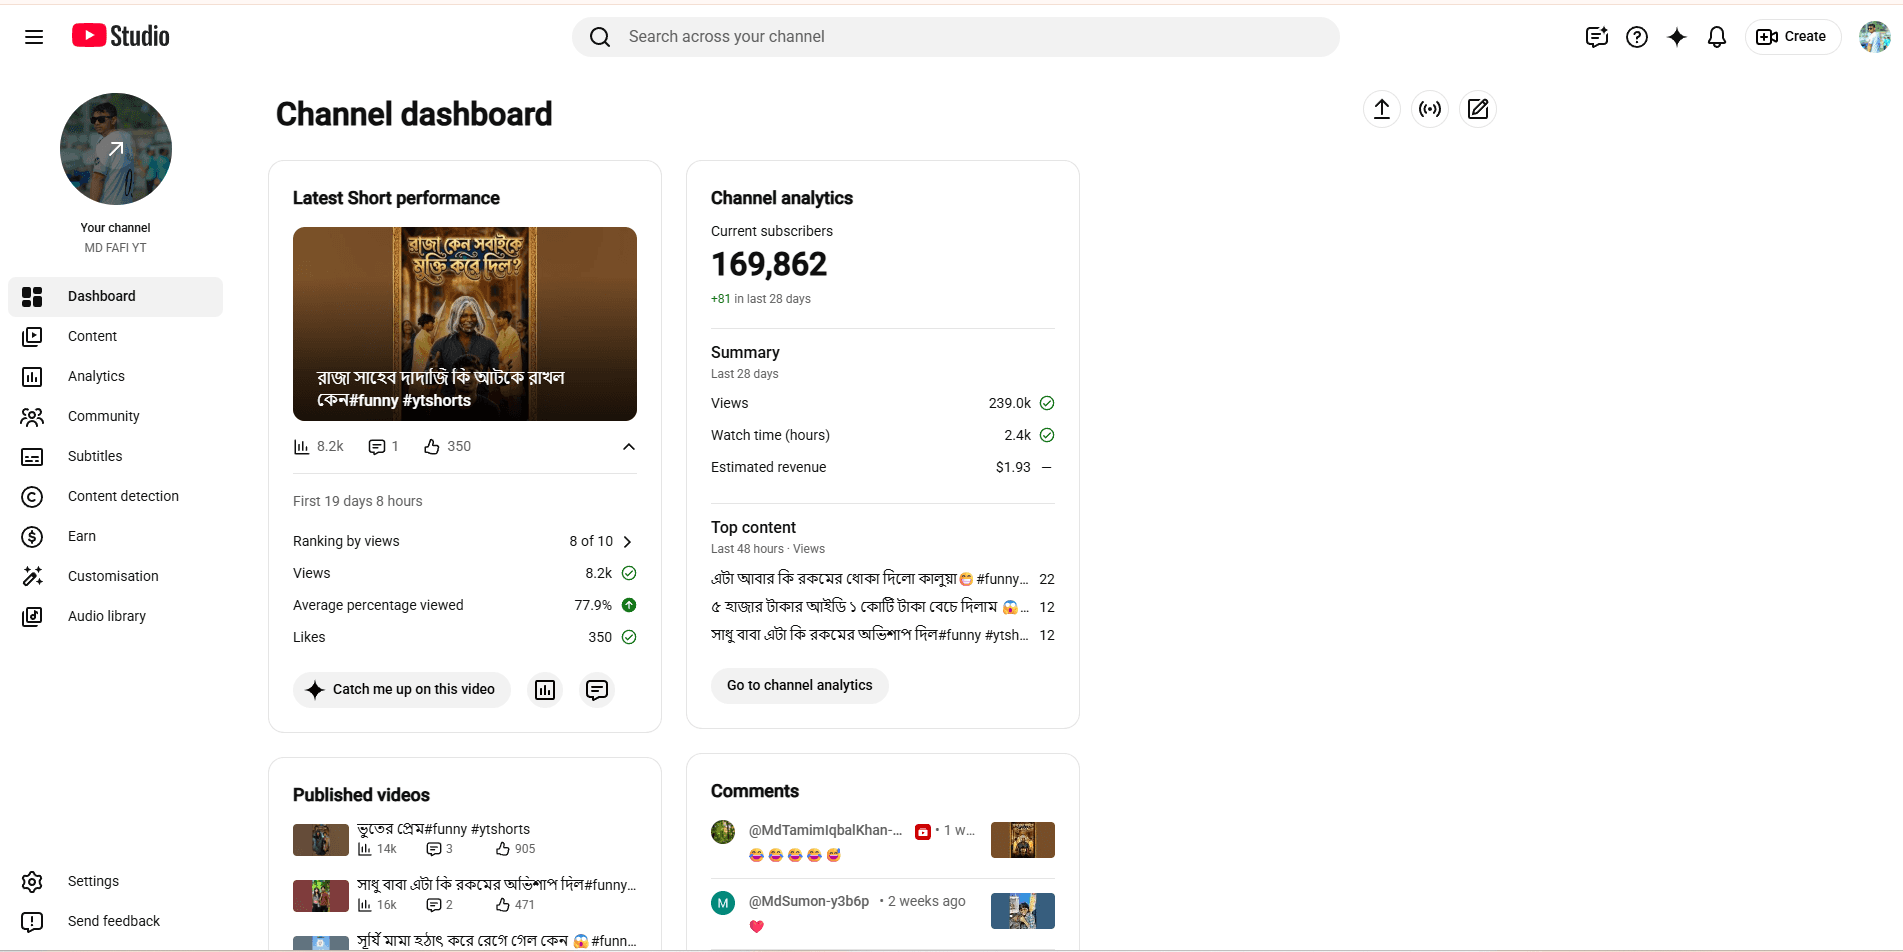
Task: Click the Create button
Action: click(1792, 37)
